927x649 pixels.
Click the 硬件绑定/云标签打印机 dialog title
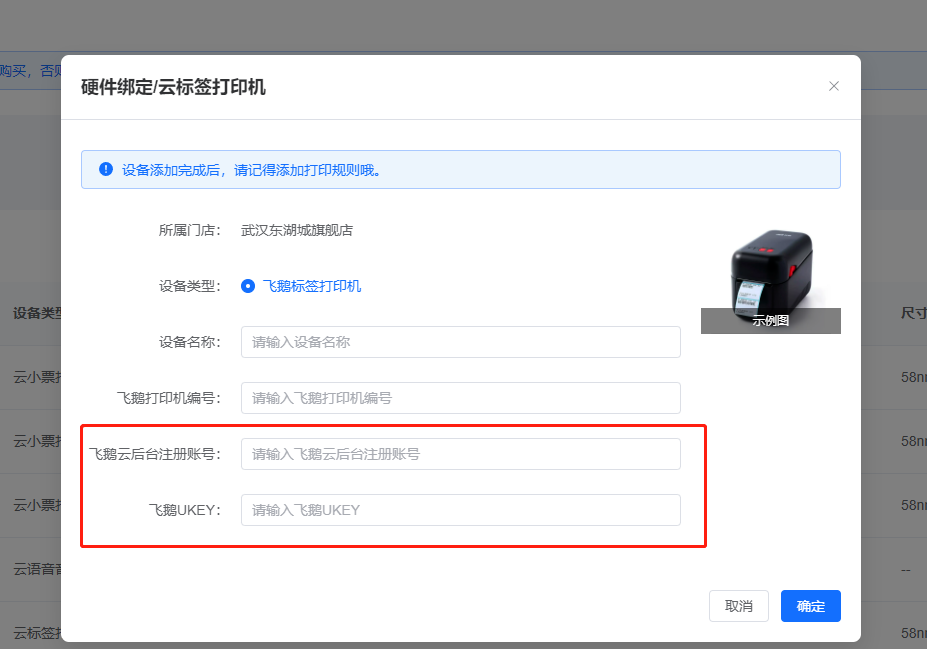point(173,87)
